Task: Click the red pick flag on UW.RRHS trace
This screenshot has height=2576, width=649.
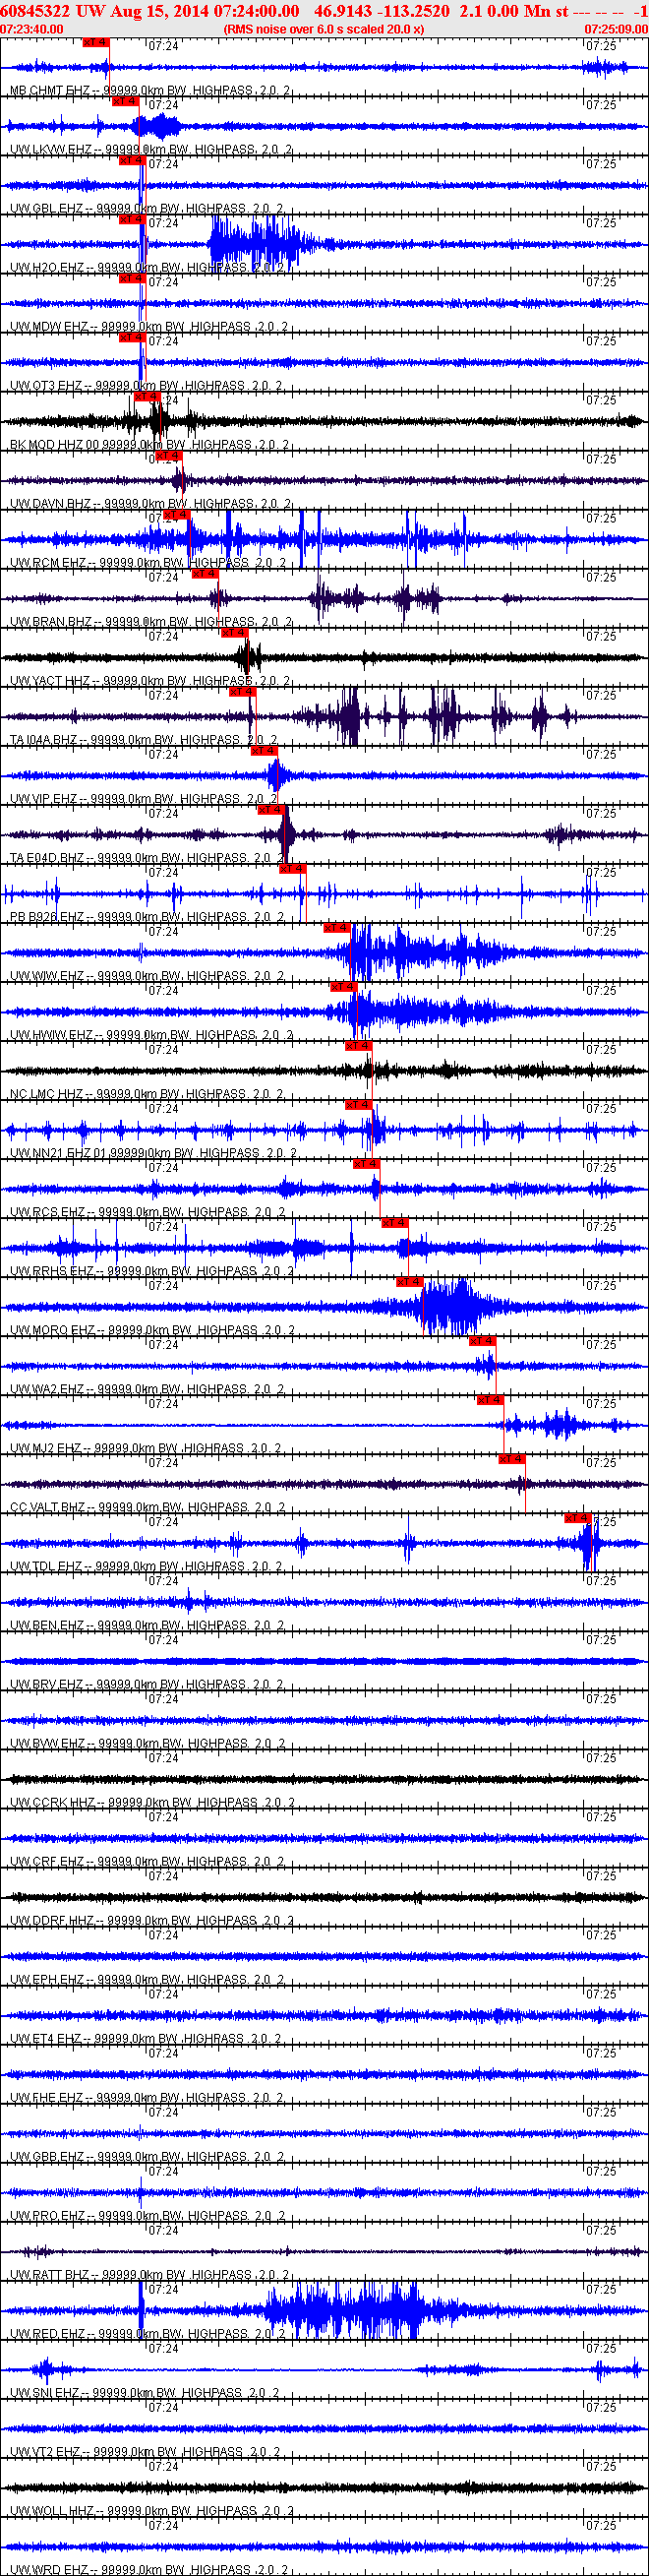Action: [395, 1222]
